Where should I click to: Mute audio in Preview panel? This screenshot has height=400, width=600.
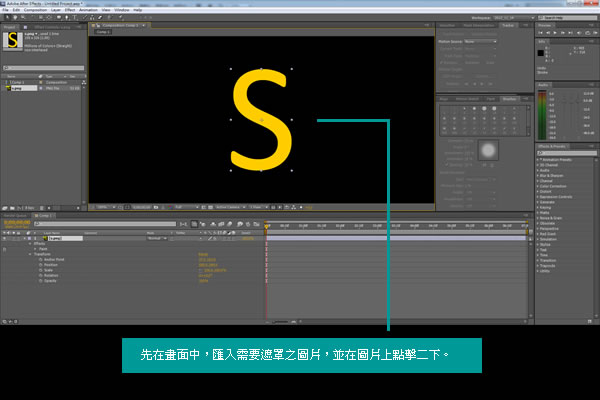click(x=578, y=33)
